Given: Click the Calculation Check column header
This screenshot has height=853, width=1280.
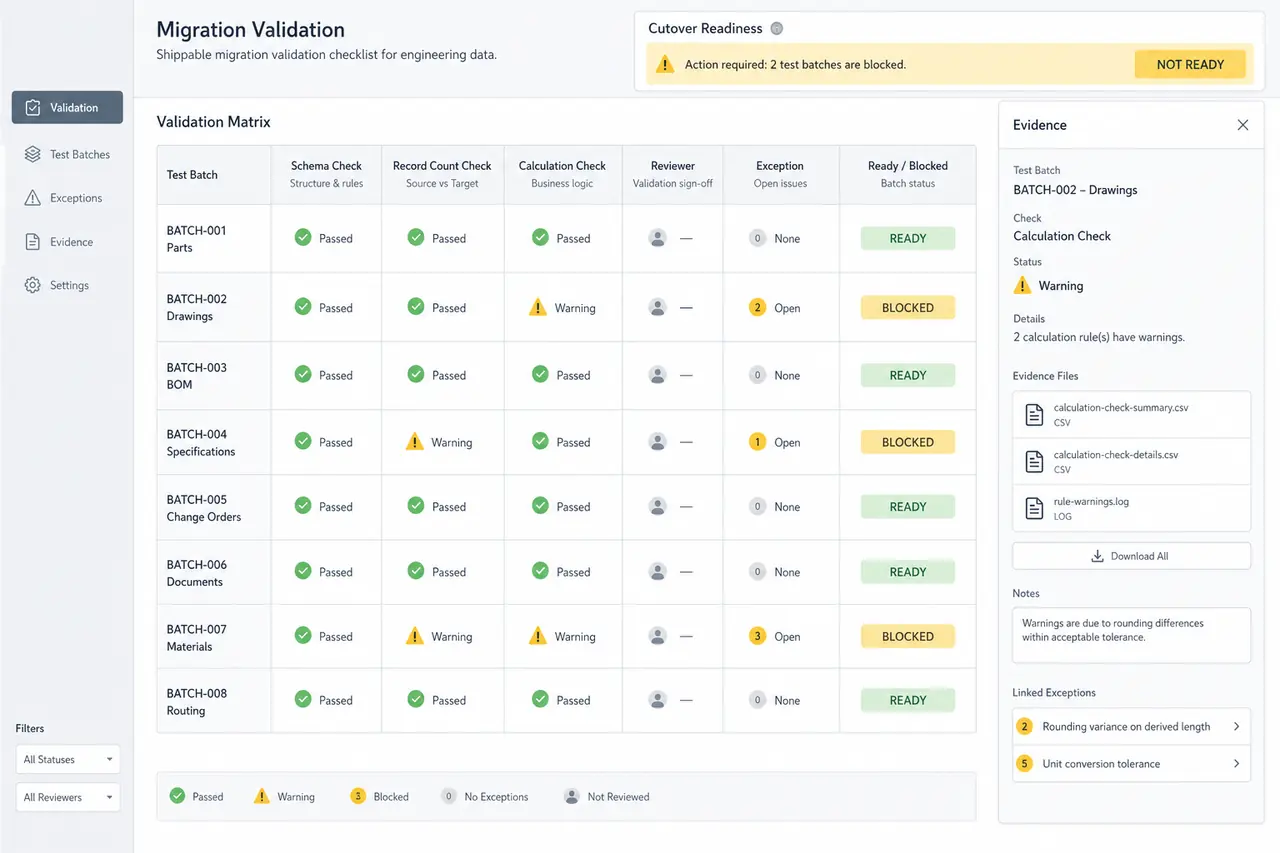Looking at the screenshot, I should [x=562, y=174].
